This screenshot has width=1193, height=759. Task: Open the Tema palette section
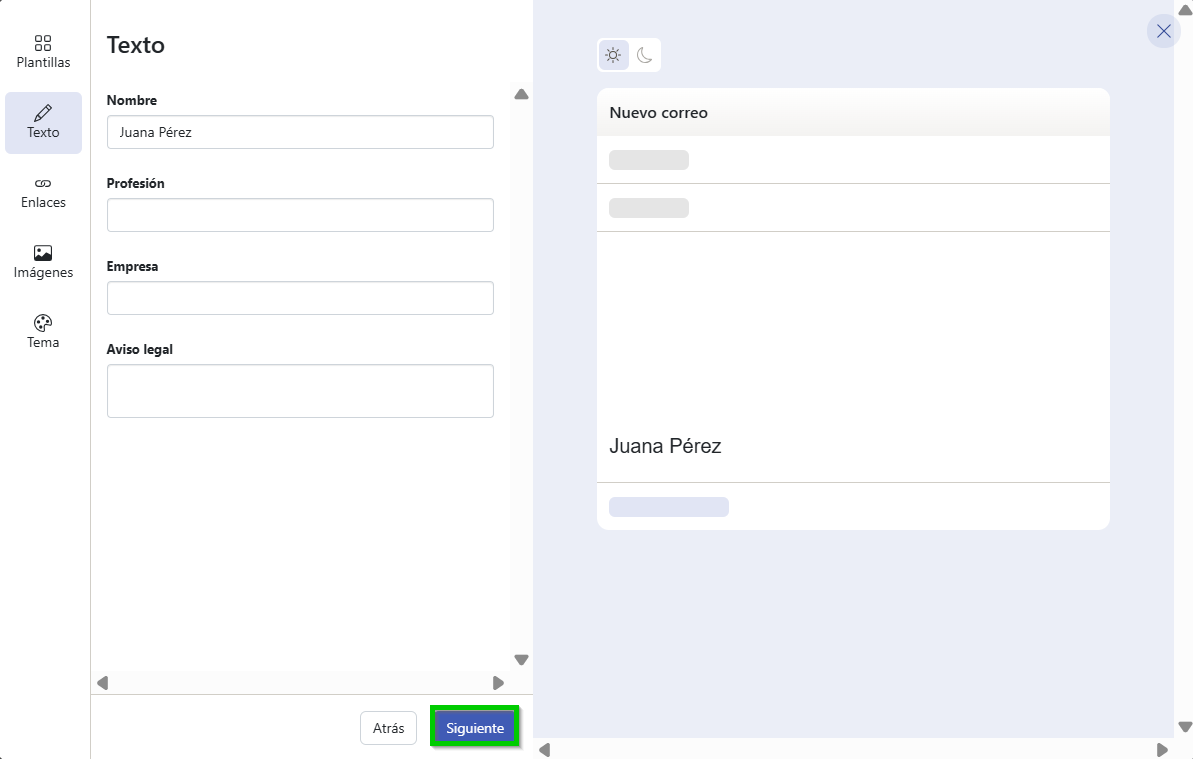[43, 332]
